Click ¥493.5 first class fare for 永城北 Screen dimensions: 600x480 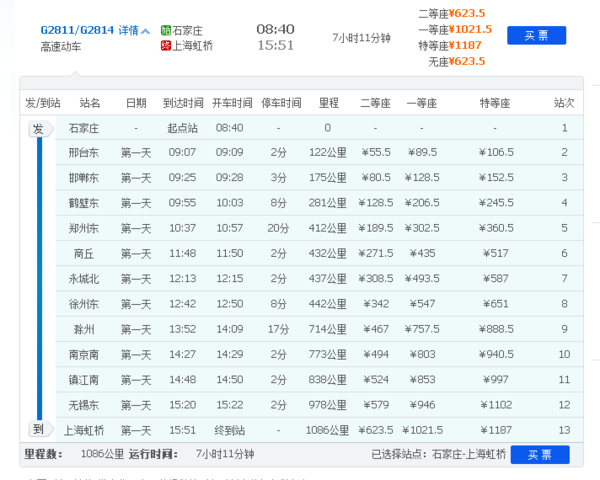pos(422,279)
